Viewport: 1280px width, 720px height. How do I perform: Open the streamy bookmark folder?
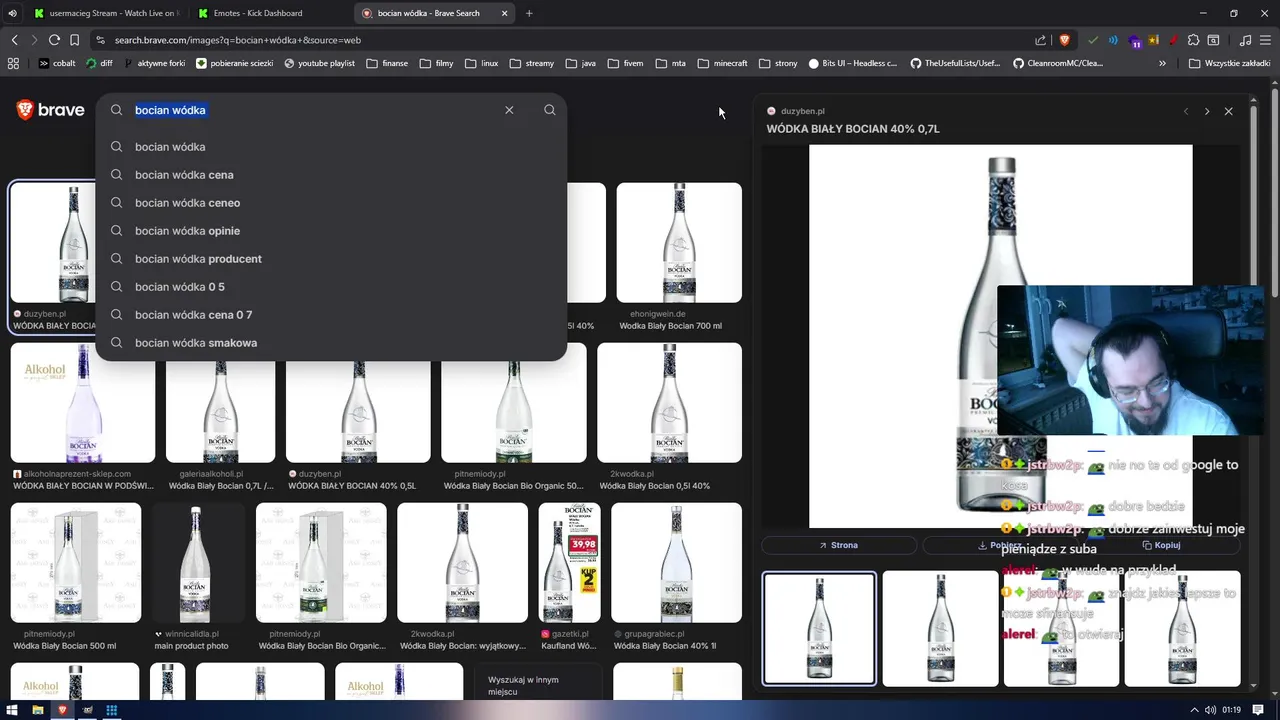[x=531, y=63]
